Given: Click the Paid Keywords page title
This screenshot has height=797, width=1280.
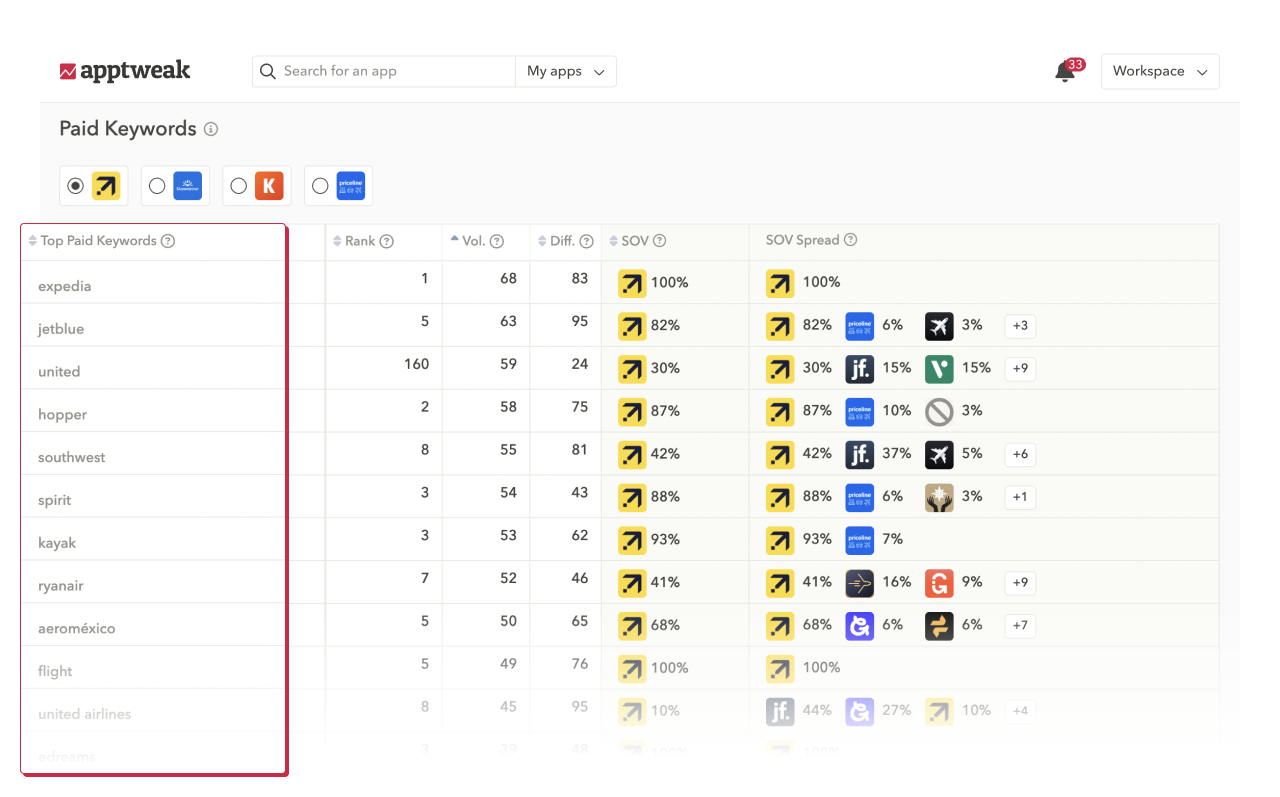Looking at the screenshot, I should (x=128, y=129).
